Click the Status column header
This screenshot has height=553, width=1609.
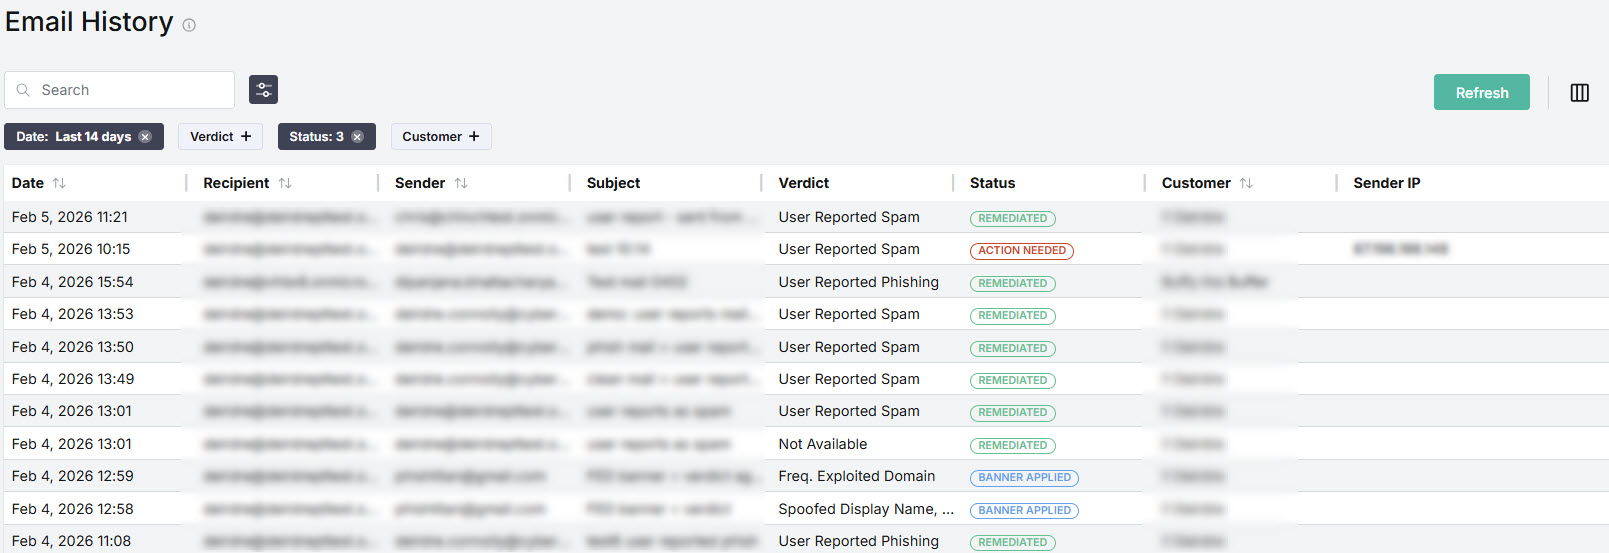(993, 183)
